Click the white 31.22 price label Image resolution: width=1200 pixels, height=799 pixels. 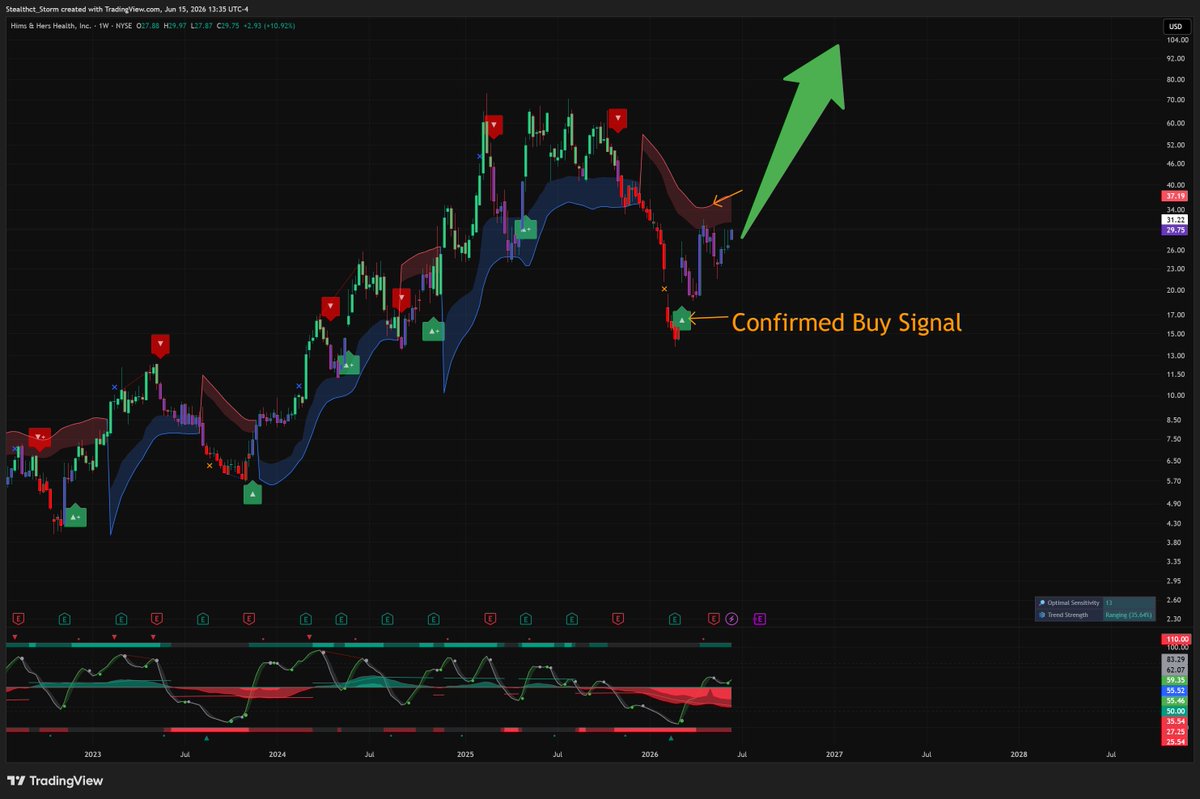(1173, 219)
